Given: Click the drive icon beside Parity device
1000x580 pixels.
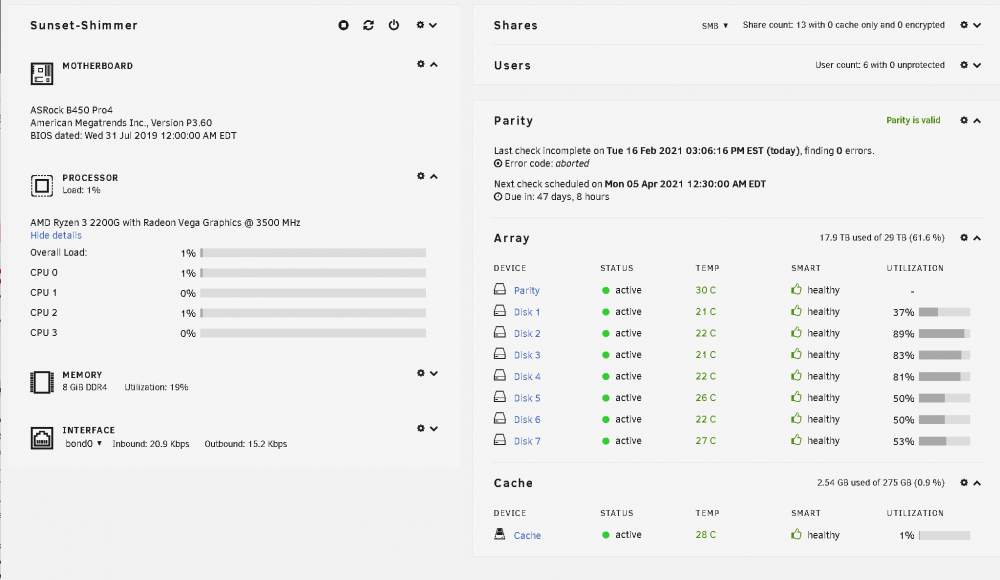Looking at the screenshot, I should [x=500, y=289].
